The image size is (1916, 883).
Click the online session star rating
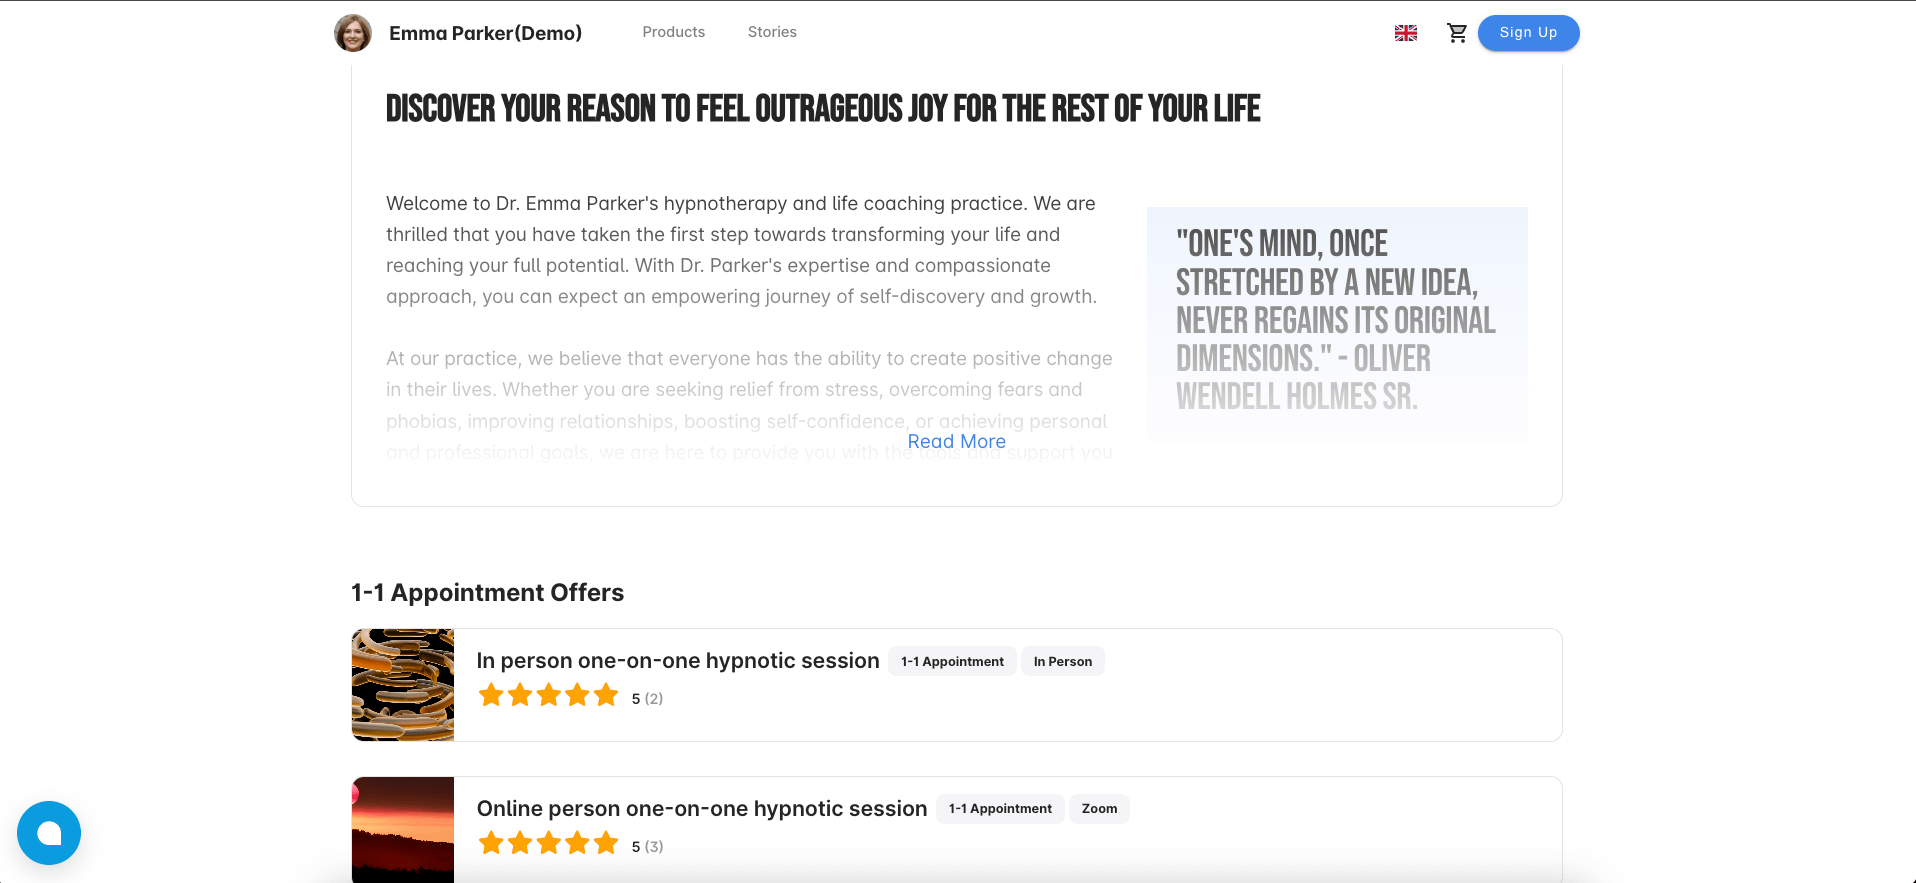coord(548,844)
